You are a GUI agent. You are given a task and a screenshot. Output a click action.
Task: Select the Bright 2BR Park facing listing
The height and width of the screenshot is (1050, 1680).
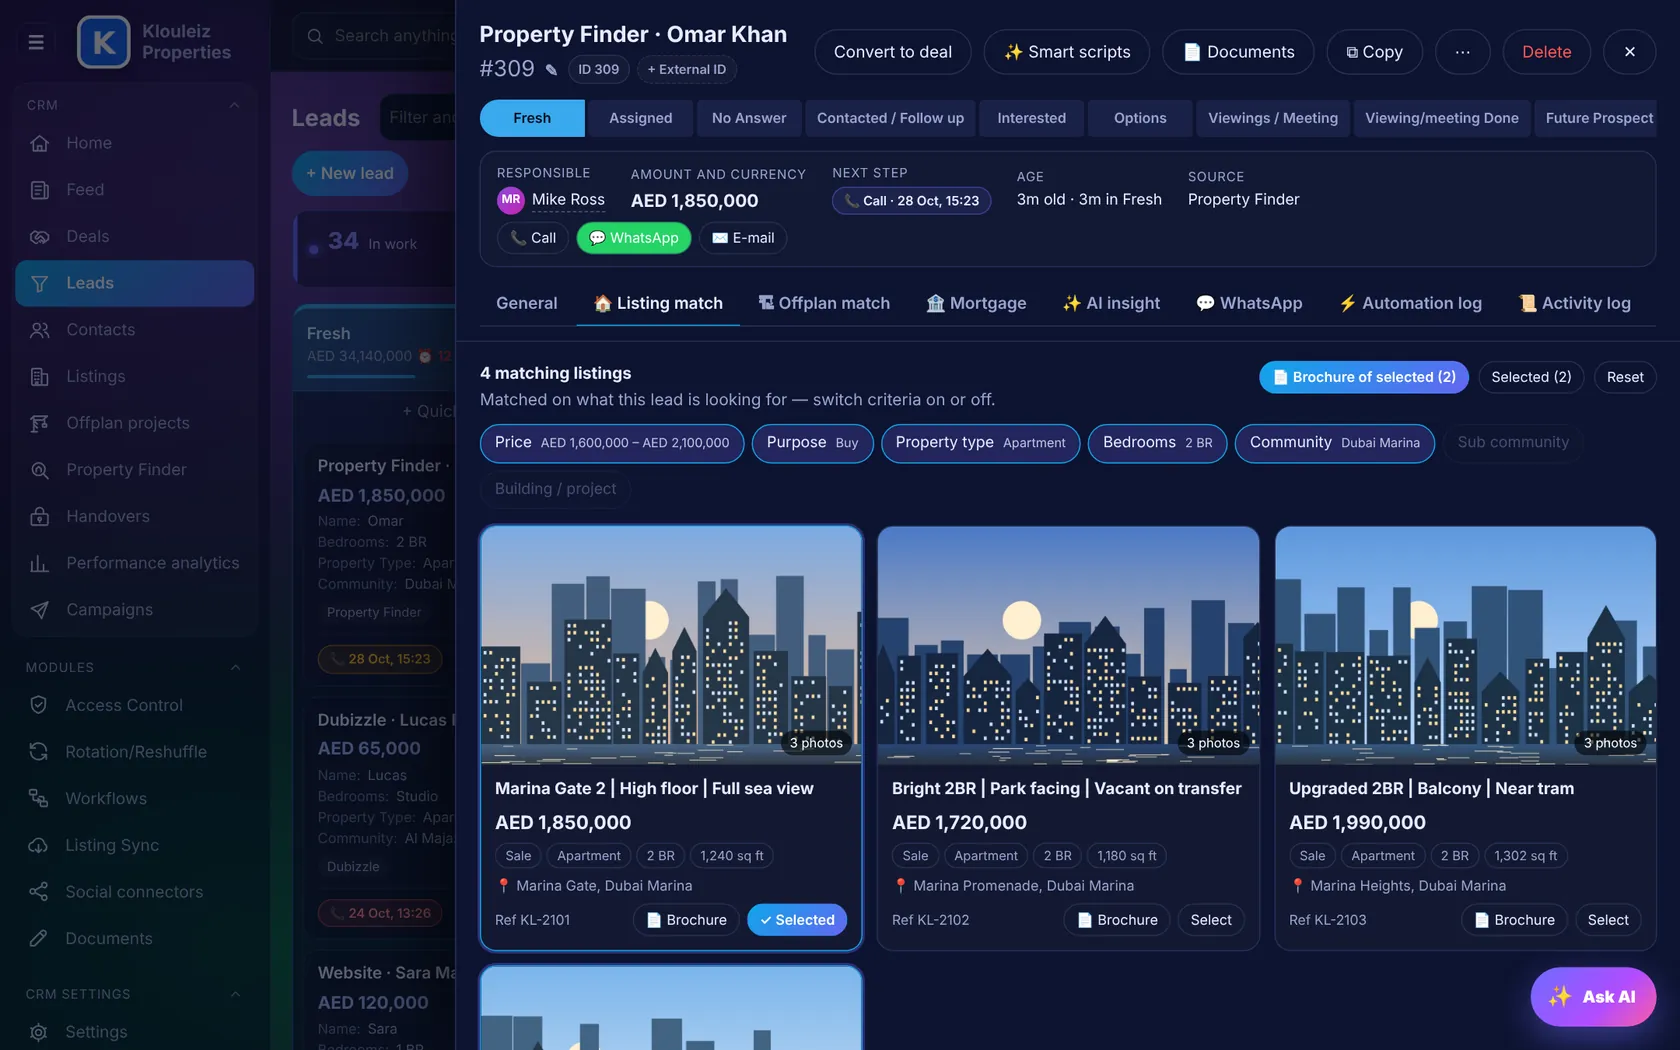tap(1211, 920)
